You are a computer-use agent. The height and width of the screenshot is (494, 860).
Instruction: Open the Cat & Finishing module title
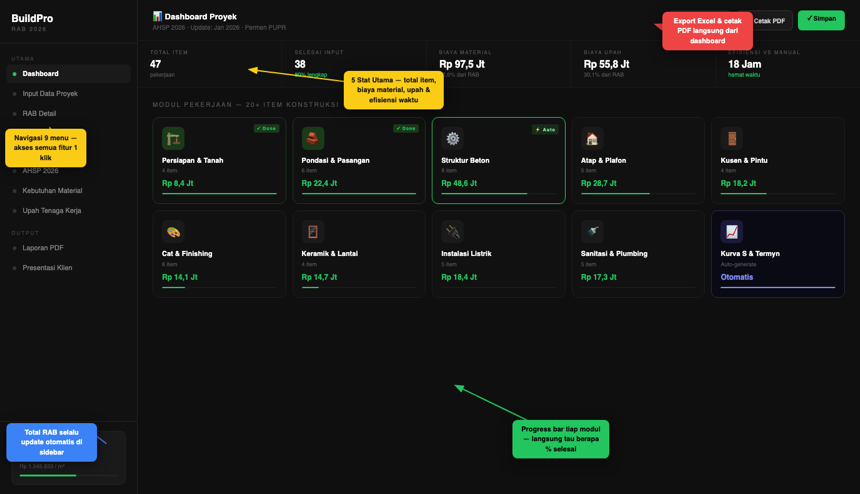(x=187, y=254)
